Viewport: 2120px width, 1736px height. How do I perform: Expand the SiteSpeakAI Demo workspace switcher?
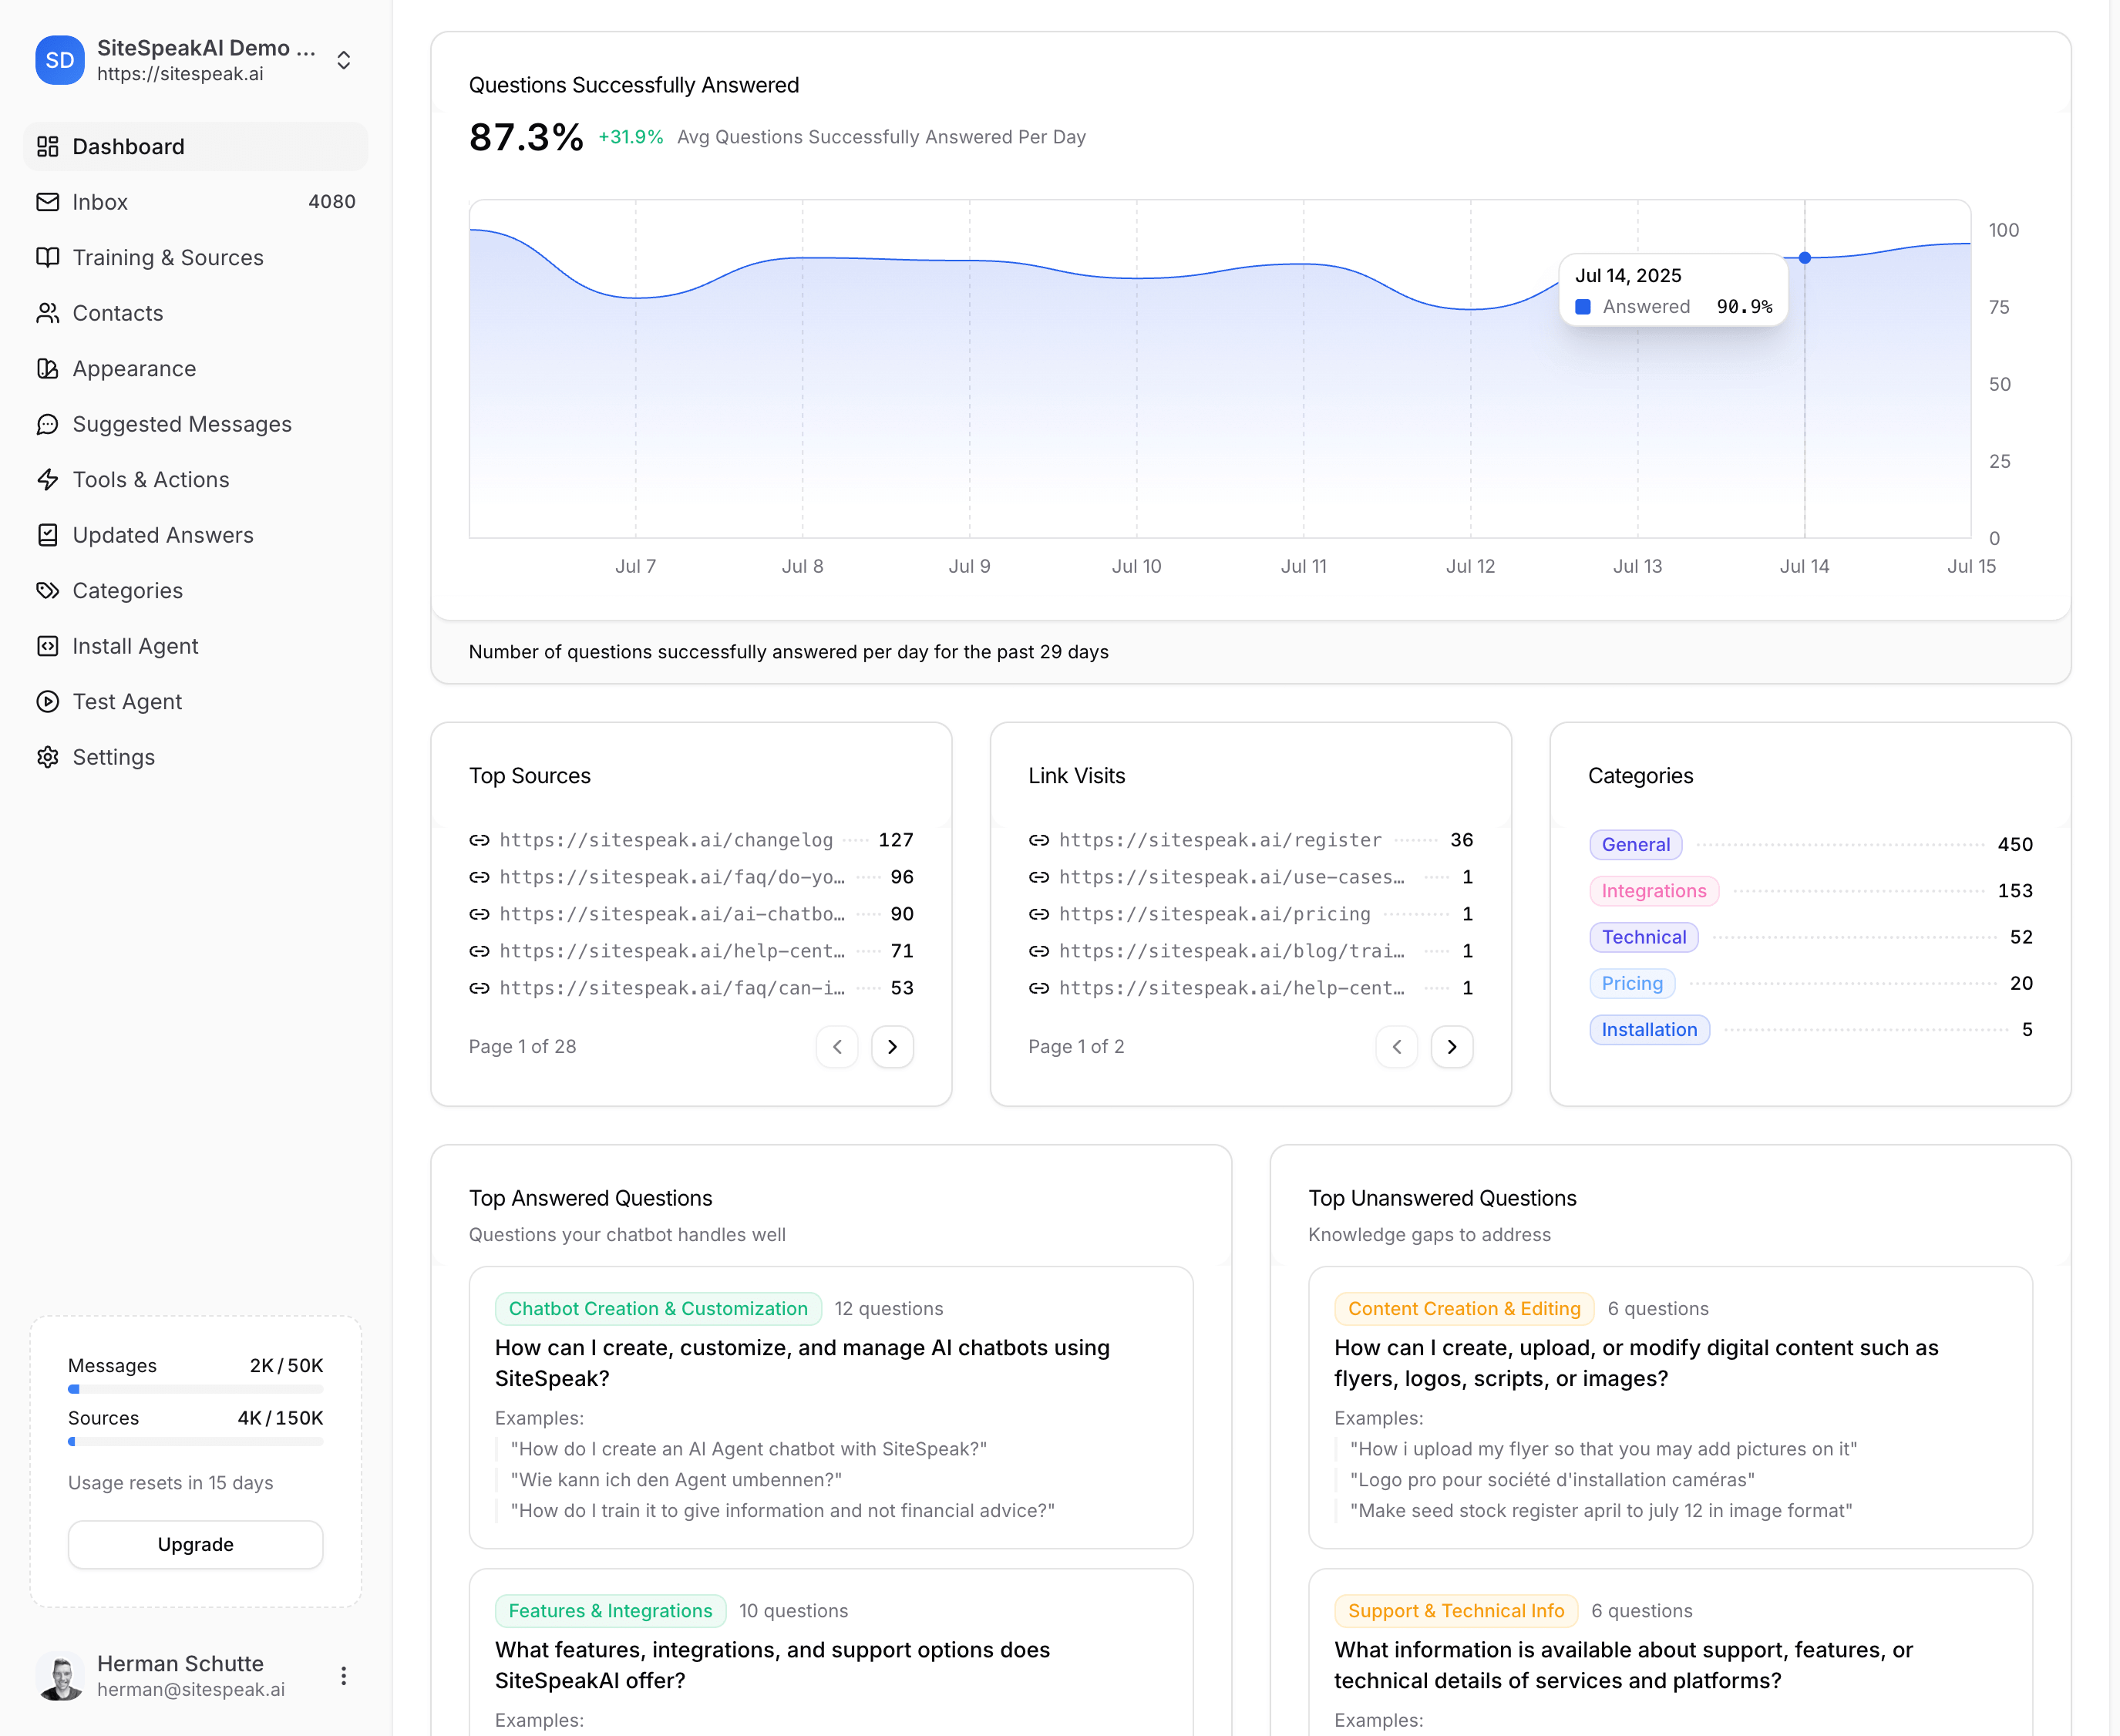pyautogui.click(x=343, y=60)
